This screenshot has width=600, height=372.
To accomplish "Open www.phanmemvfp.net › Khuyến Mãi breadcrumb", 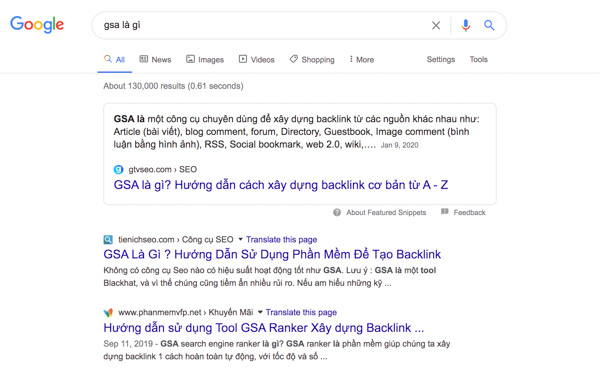I will point(186,312).
